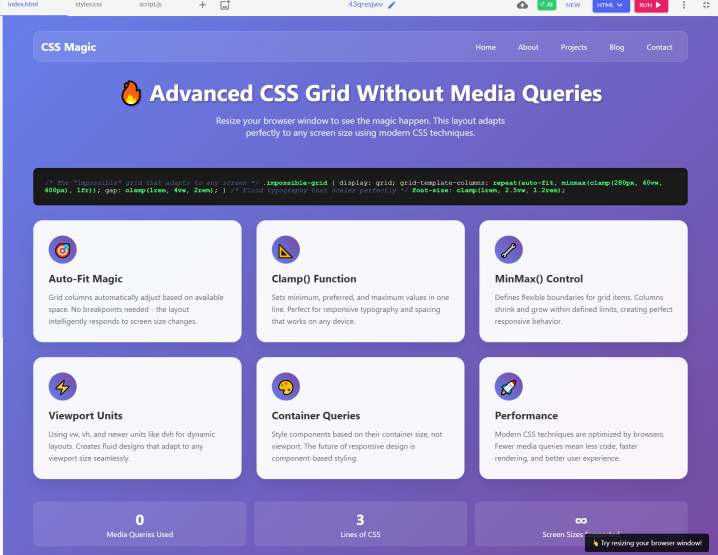
Task: Click the image upload icon beside plus
Action: (225, 5)
